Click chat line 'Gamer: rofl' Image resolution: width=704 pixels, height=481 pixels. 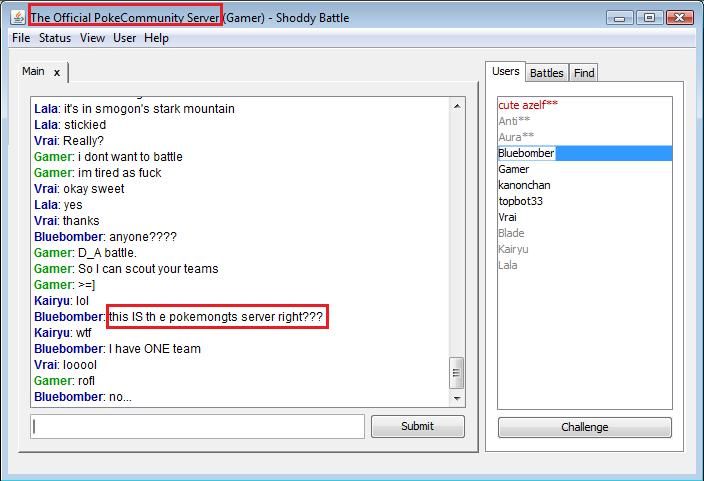coord(65,381)
